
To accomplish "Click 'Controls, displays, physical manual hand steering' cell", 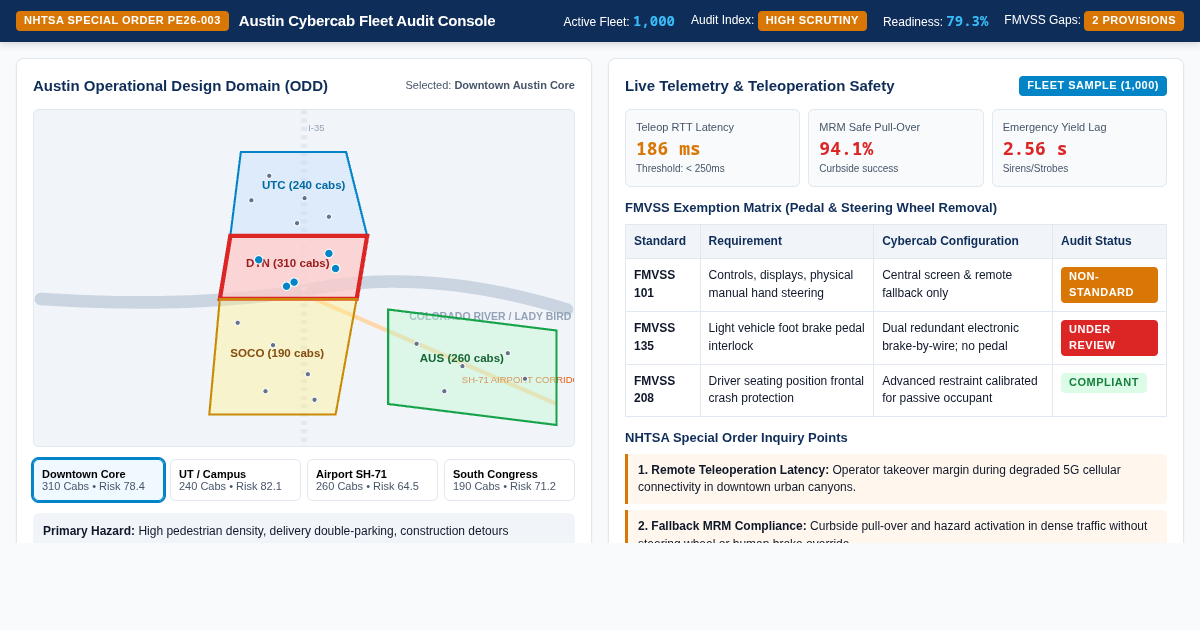I will point(787,285).
